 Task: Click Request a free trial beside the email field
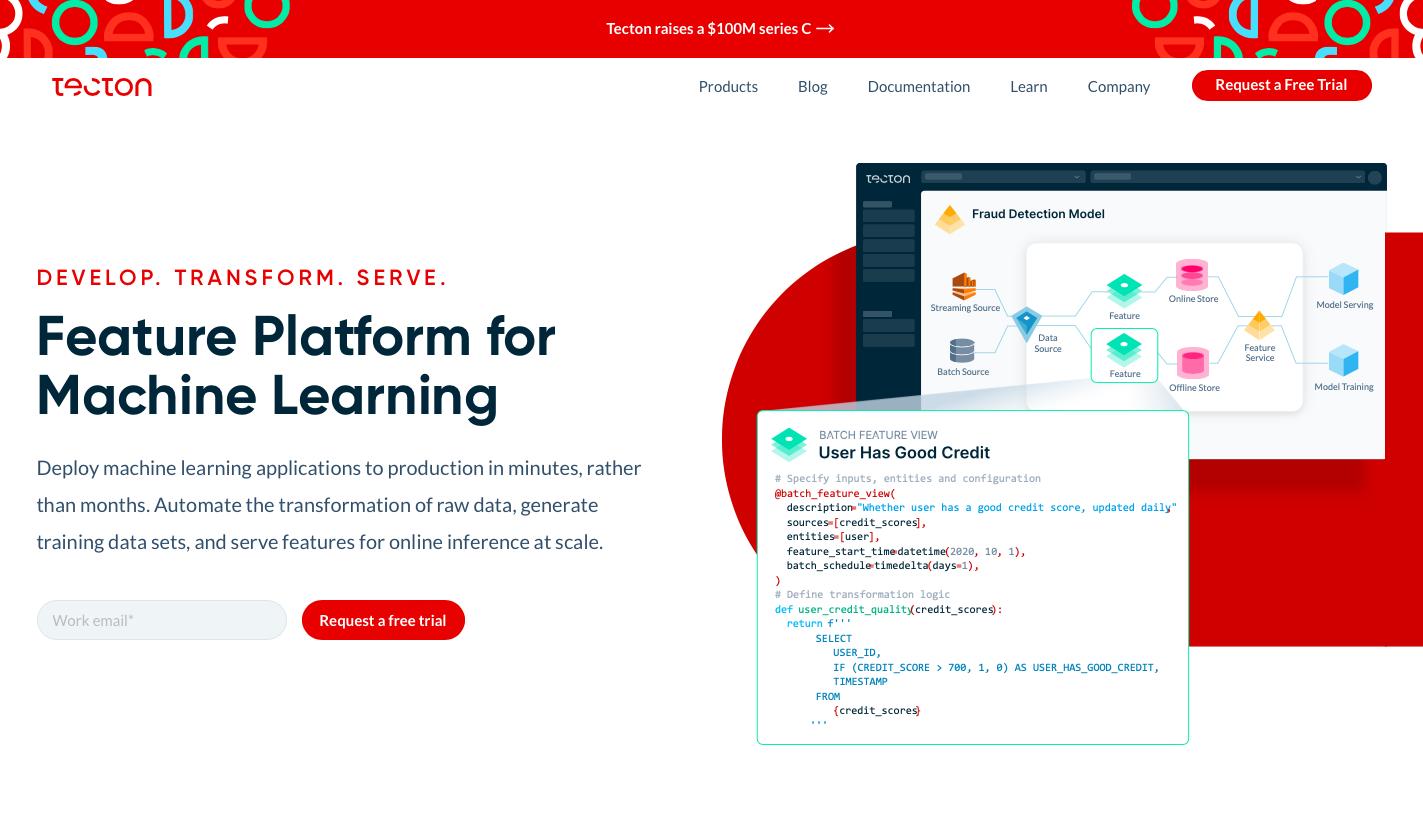click(x=383, y=620)
